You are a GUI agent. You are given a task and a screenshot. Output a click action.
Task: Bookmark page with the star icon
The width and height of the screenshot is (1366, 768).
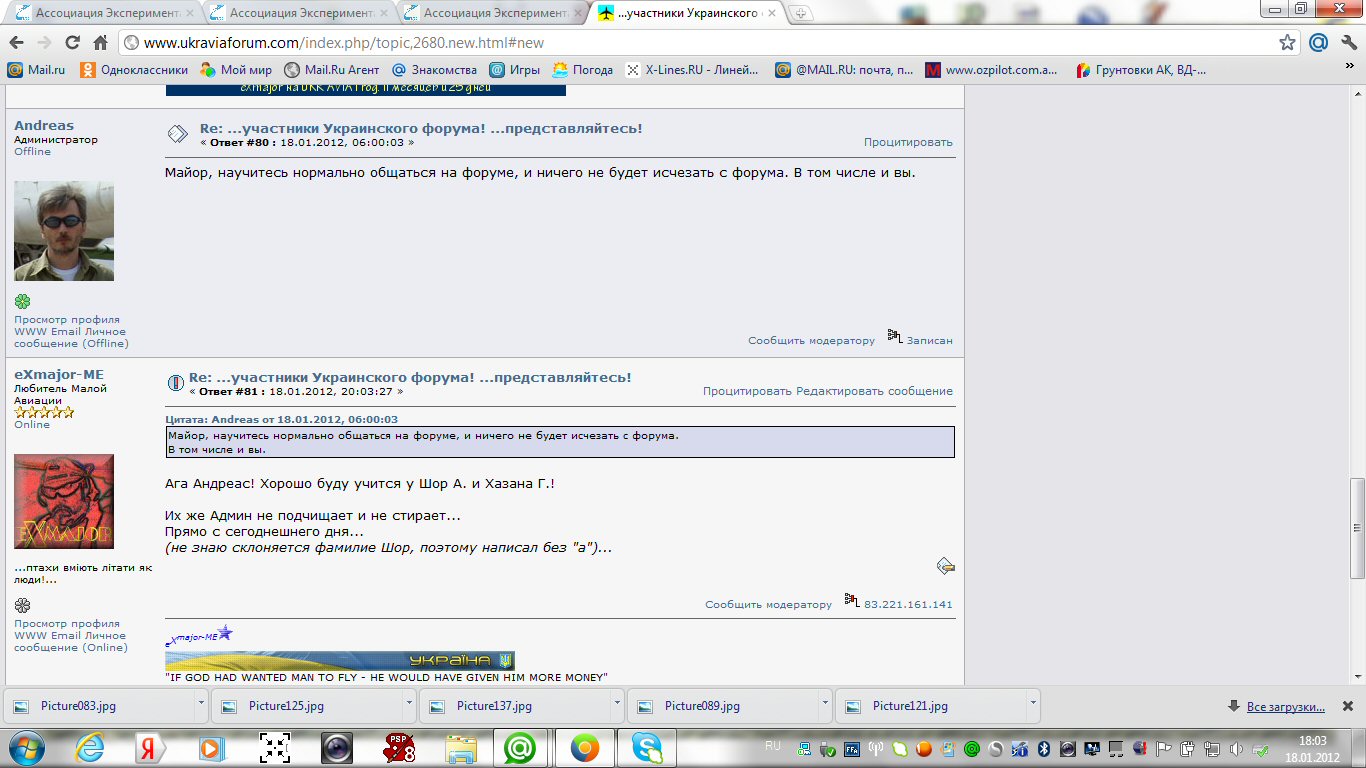pos(1288,43)
